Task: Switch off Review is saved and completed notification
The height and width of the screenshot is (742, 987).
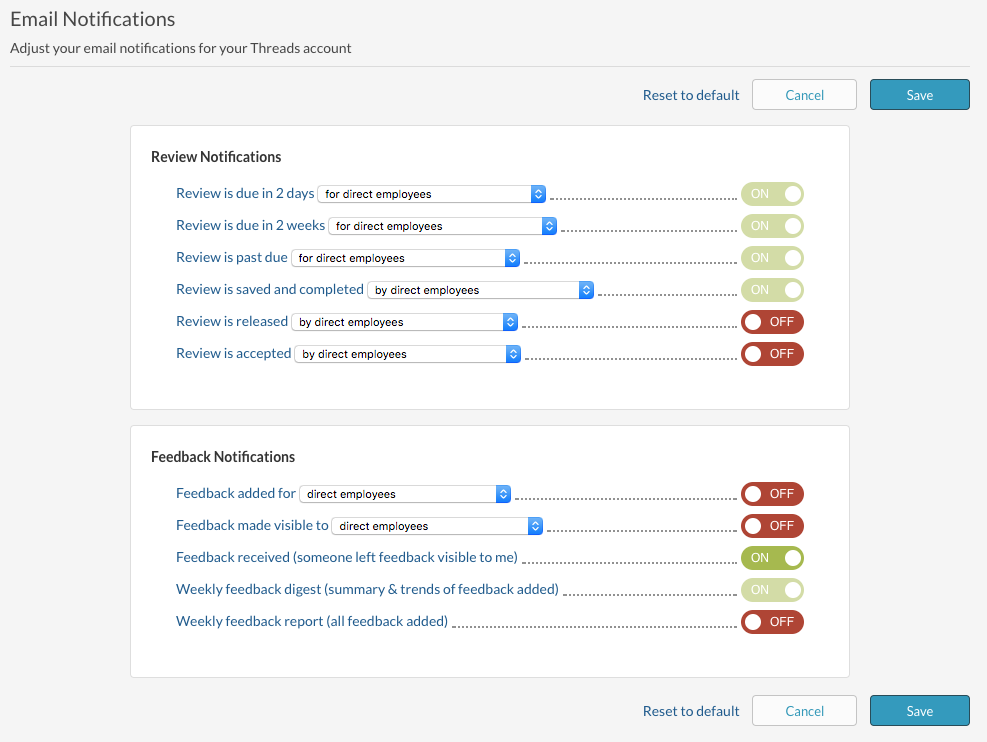Action: point(772,290)
